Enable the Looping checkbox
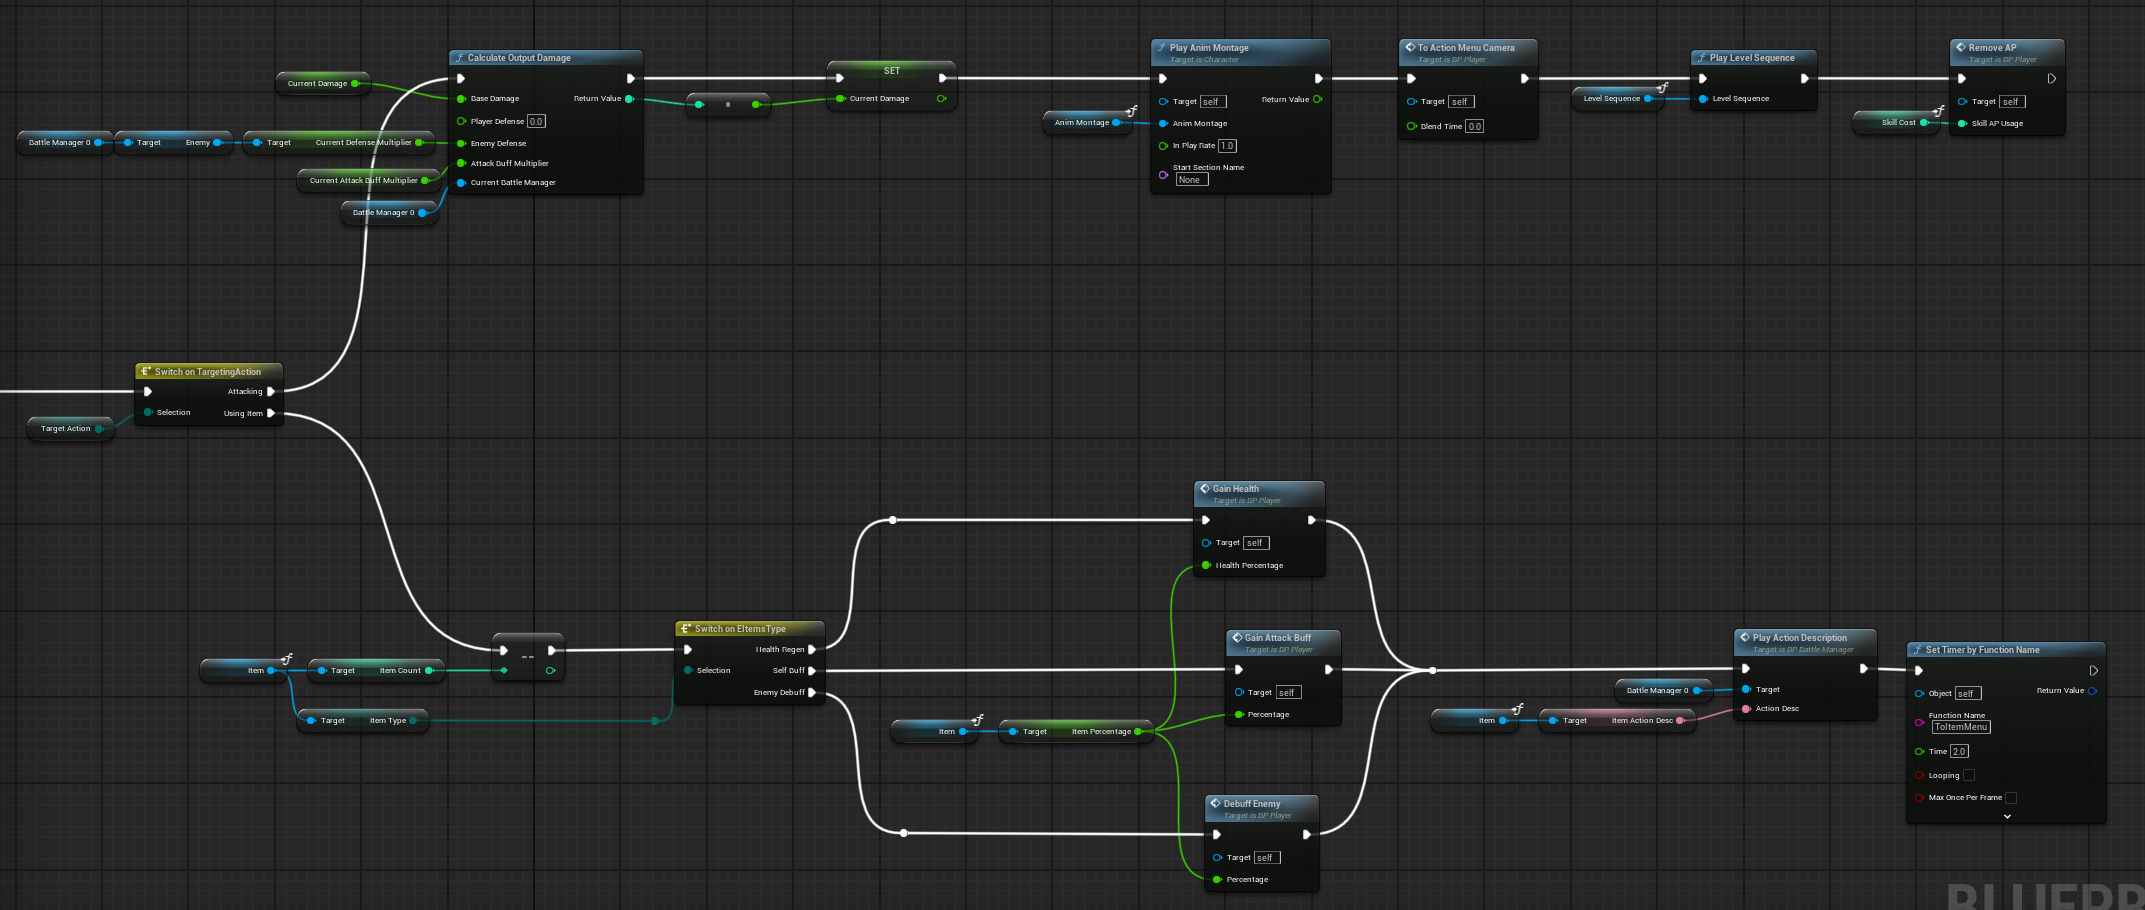Image resolution: width=2145 pixels, height=910 pixels. tap(1968, 775)
